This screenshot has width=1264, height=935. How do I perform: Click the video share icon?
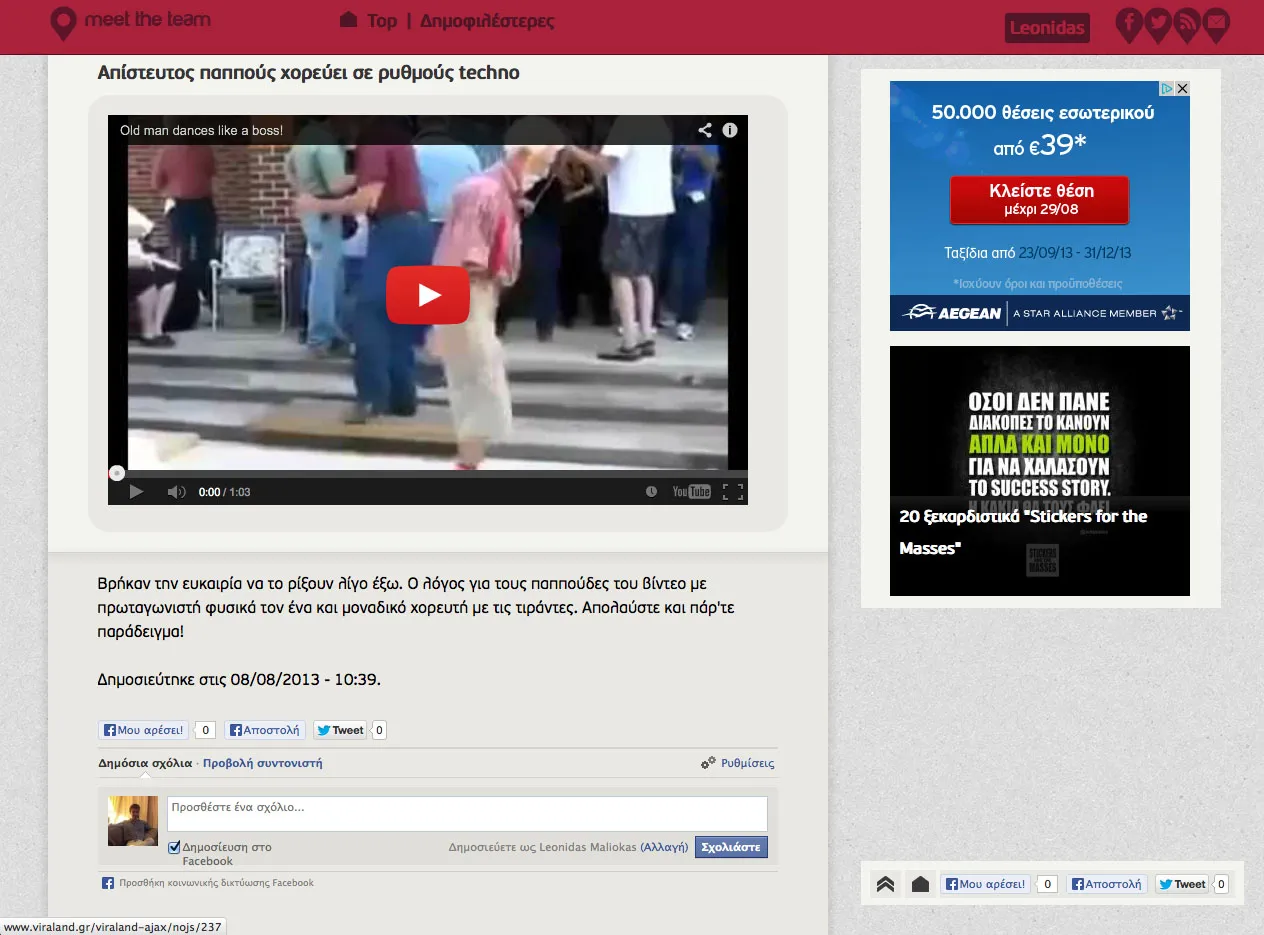(x=705, y=130)
